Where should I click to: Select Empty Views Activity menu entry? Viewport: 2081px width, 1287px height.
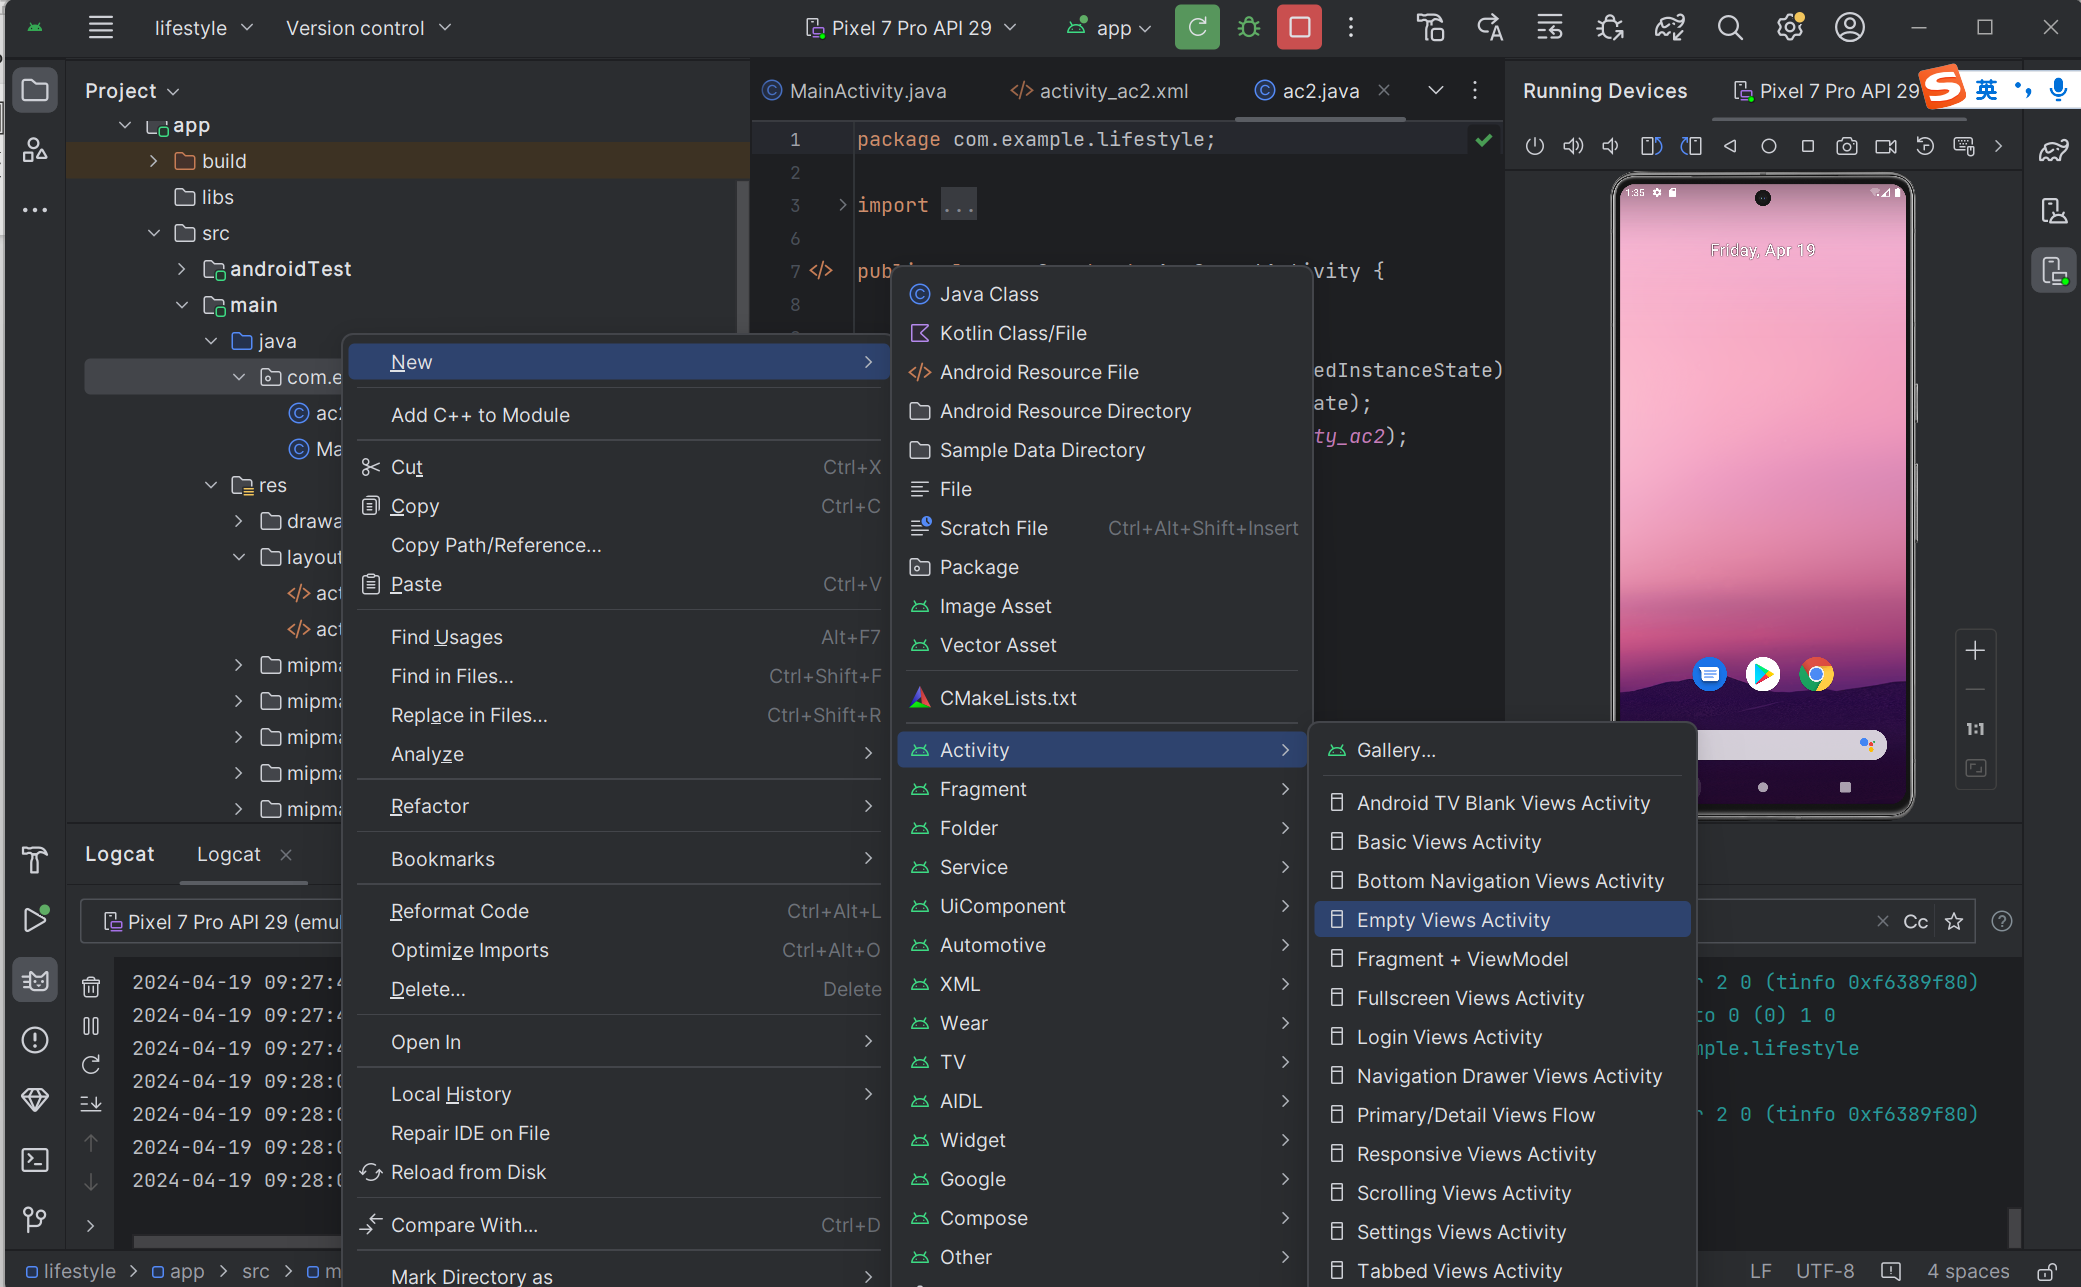pyautogui.click(x=1452, y=920)
